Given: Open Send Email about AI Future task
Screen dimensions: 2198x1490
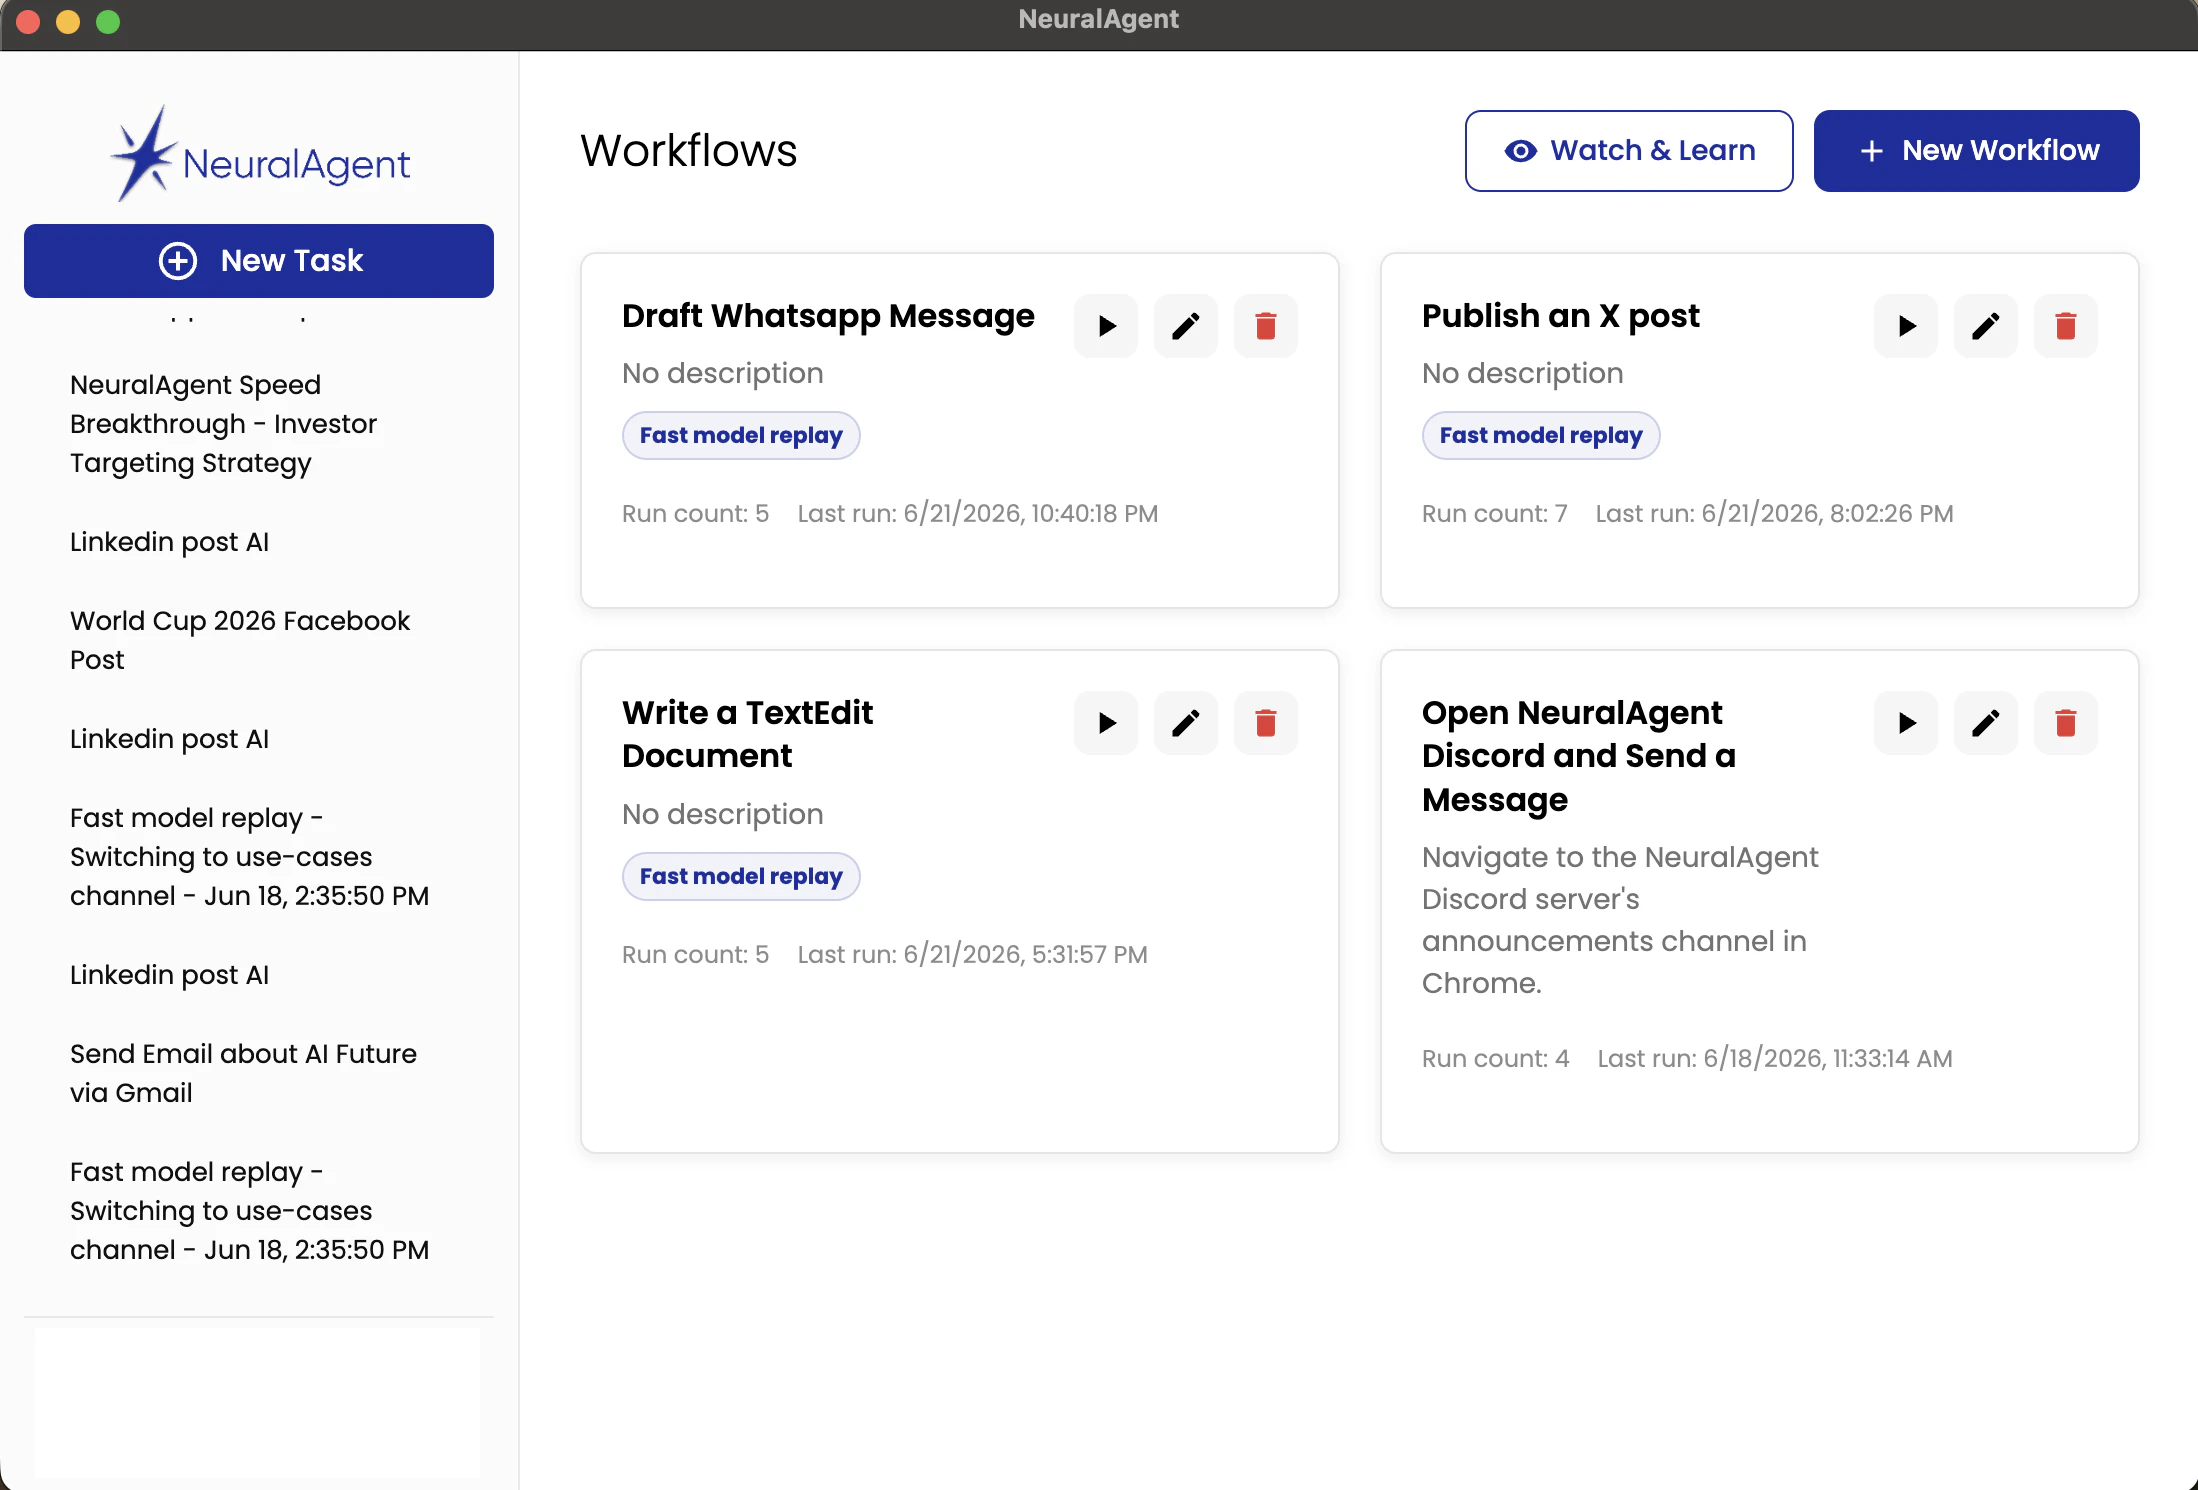Looking at the screenshot, I should pyautogui.click(x=243, y=1073).
